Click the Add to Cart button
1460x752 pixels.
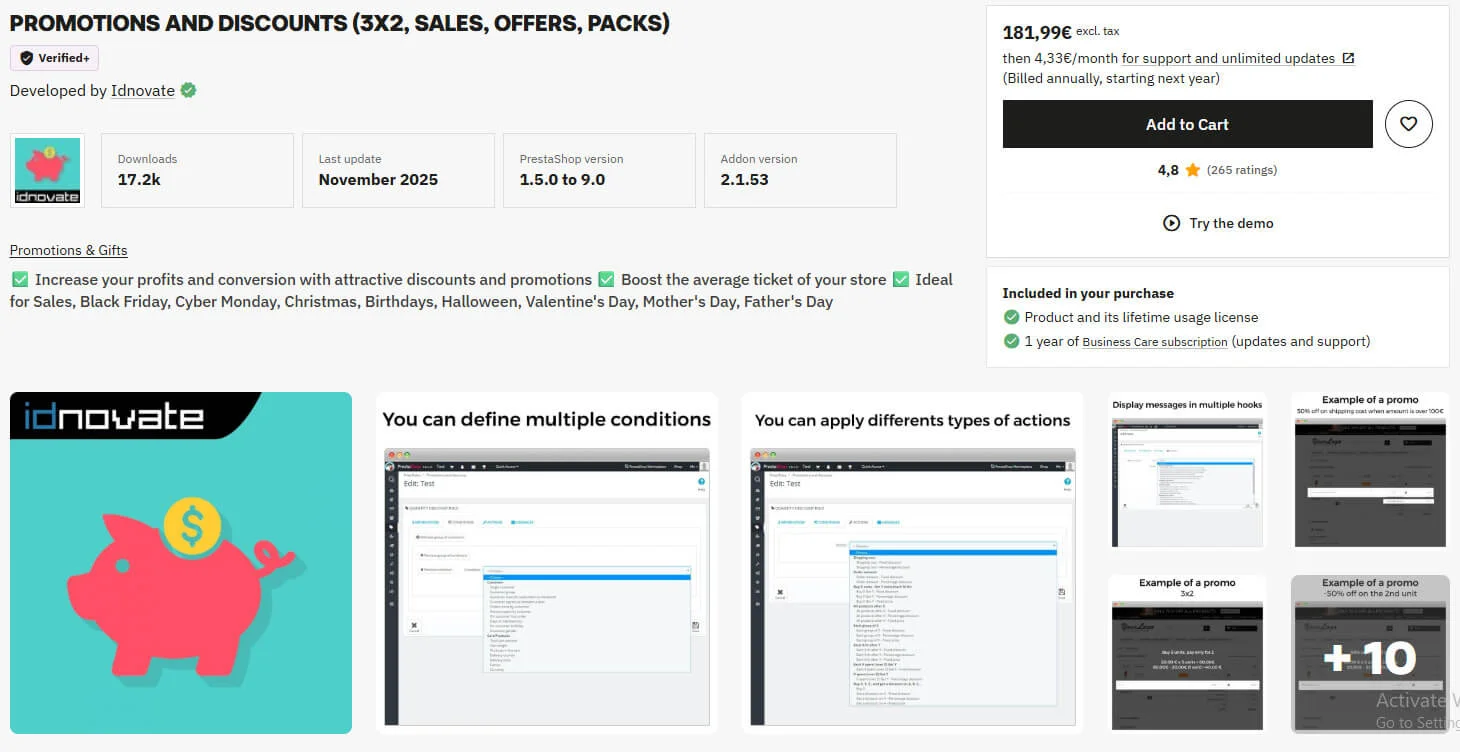(1187, 124)
